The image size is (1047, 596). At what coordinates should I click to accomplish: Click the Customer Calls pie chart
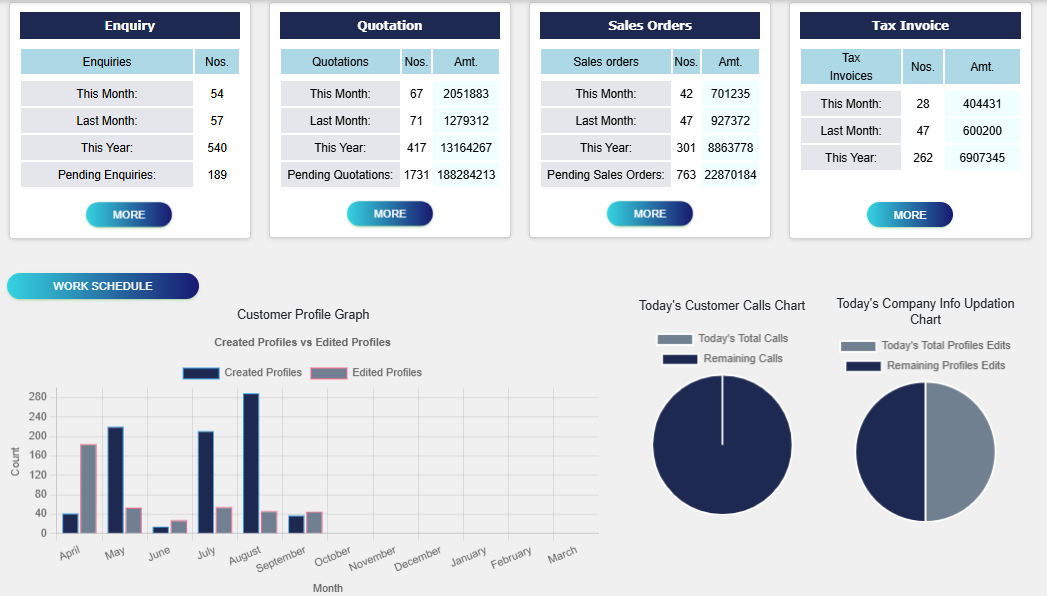point(722,445)
